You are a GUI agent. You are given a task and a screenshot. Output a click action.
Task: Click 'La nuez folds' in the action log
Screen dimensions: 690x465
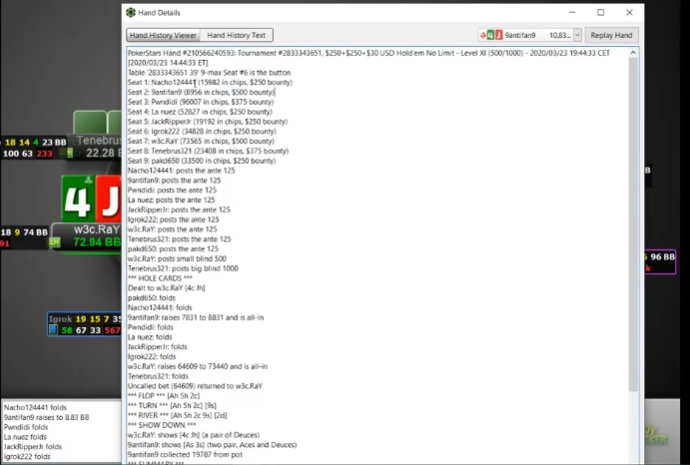pyautogui.click(x=25, y=437)
